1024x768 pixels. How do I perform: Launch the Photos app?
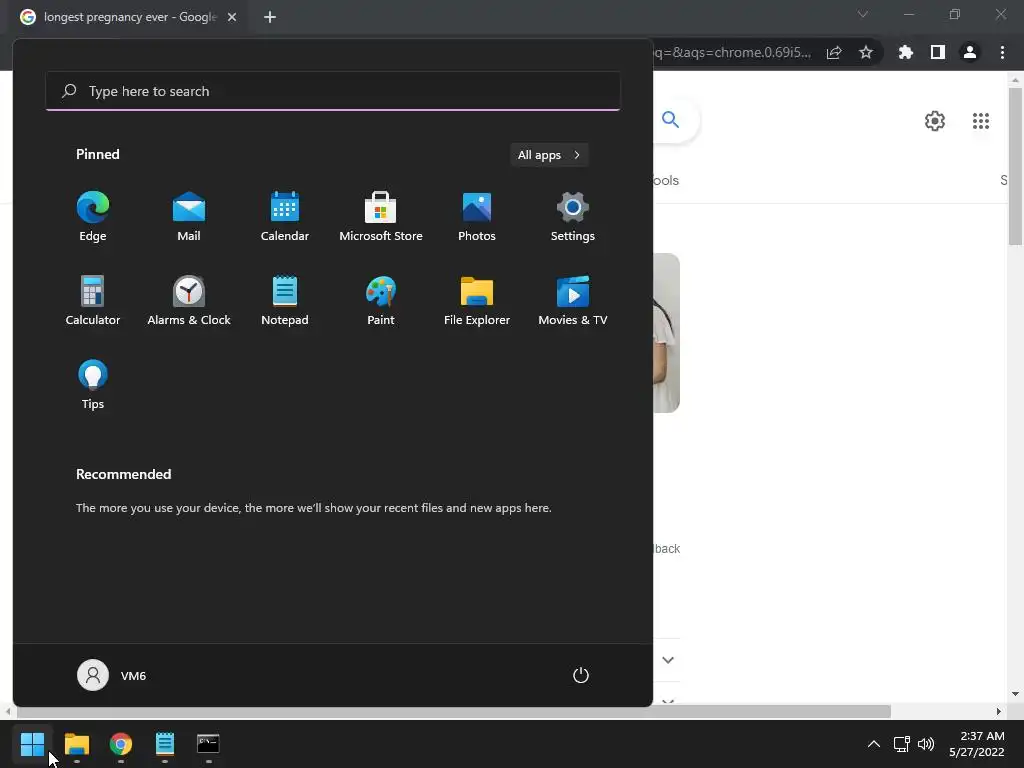click(477, 217)
